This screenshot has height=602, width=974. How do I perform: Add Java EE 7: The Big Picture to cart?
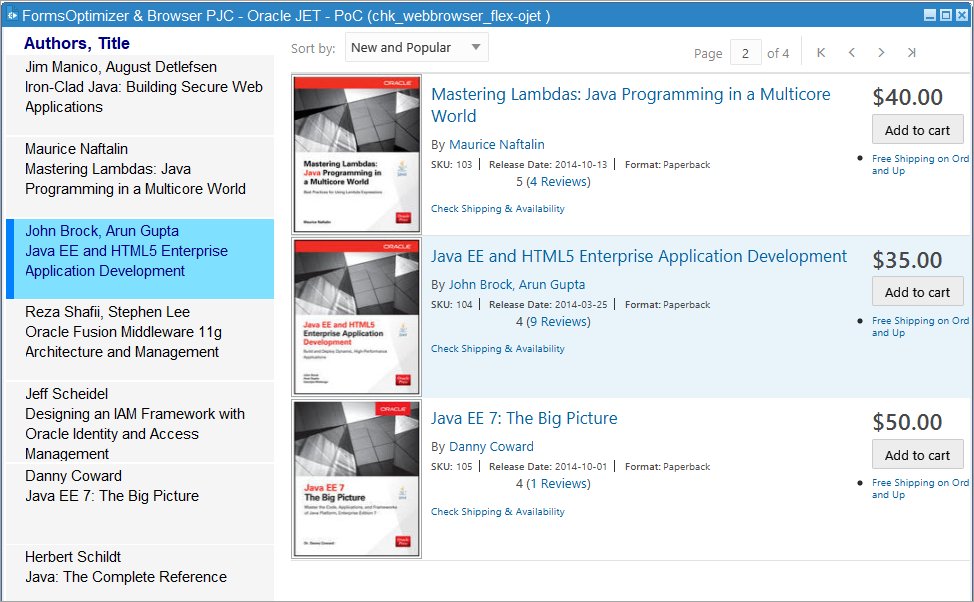click(917, 455)
